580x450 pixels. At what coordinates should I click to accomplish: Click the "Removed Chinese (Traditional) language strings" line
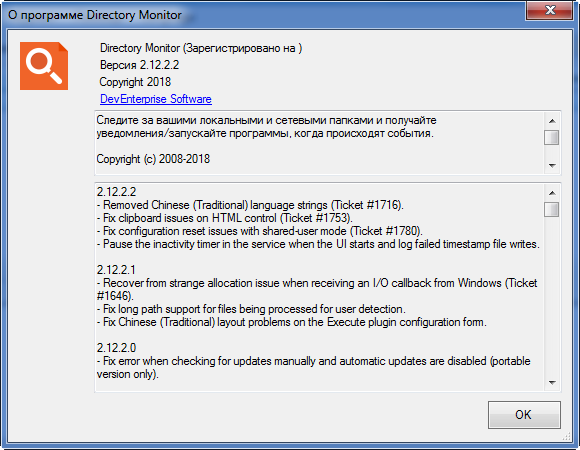tap(250, 205)
